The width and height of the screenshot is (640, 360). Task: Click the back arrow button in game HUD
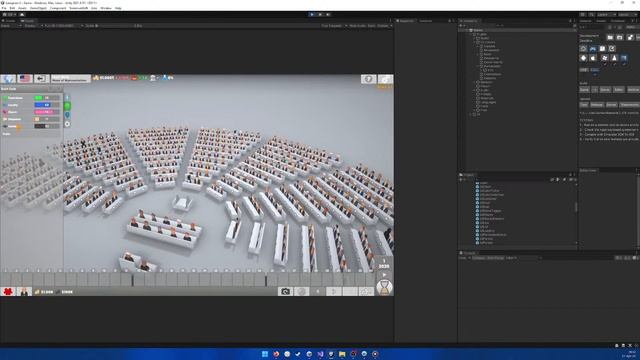pyautogui.click(x=41, y=78)
